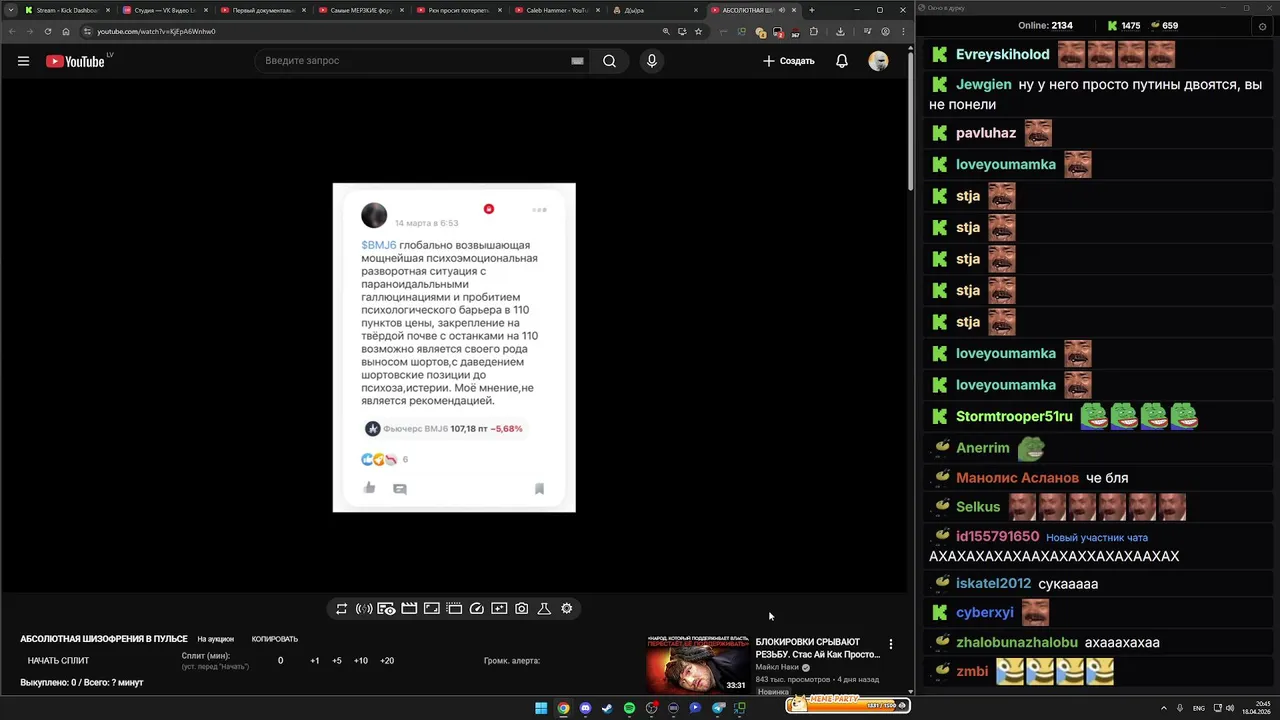
Task: Click the sound waves icon in player toolbar
Action: pyautogui.click(x=364, y=608)
